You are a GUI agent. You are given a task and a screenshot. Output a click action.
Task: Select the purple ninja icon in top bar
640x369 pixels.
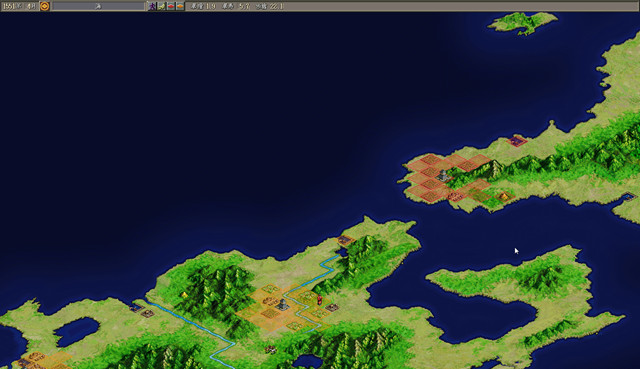click(x=152, y=6)
